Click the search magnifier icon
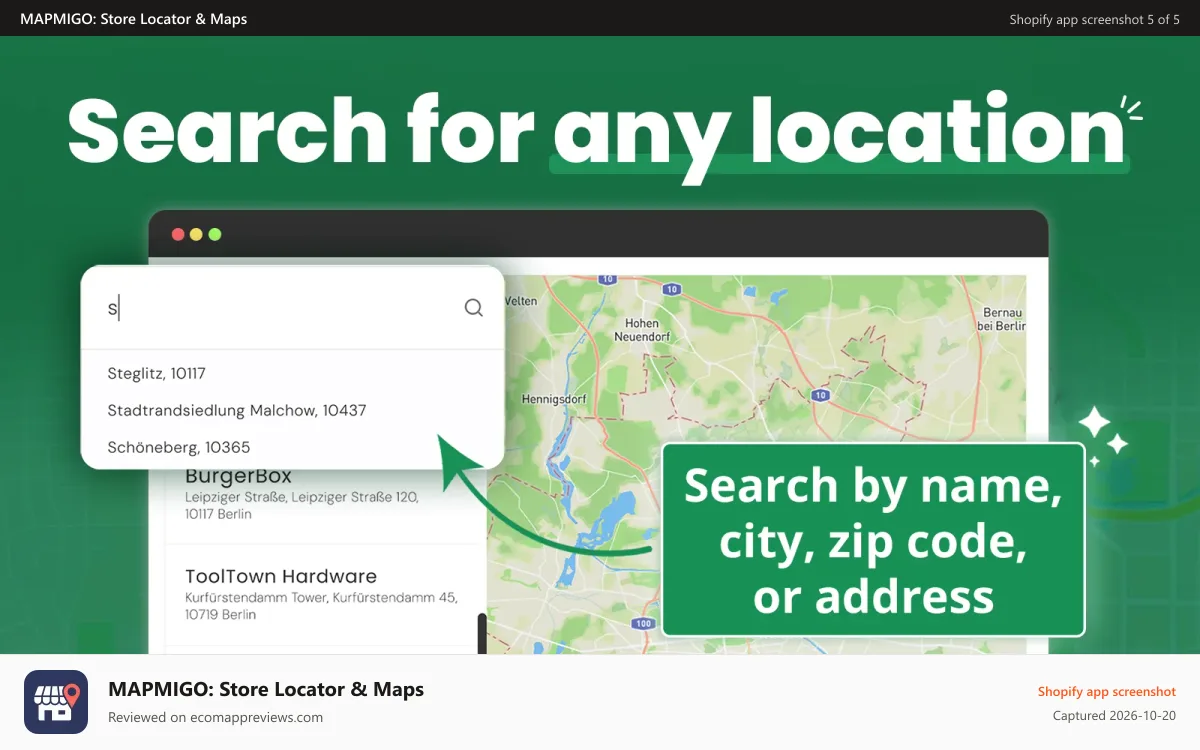This screenshot has height=750, width=1200. click(474, 308)
